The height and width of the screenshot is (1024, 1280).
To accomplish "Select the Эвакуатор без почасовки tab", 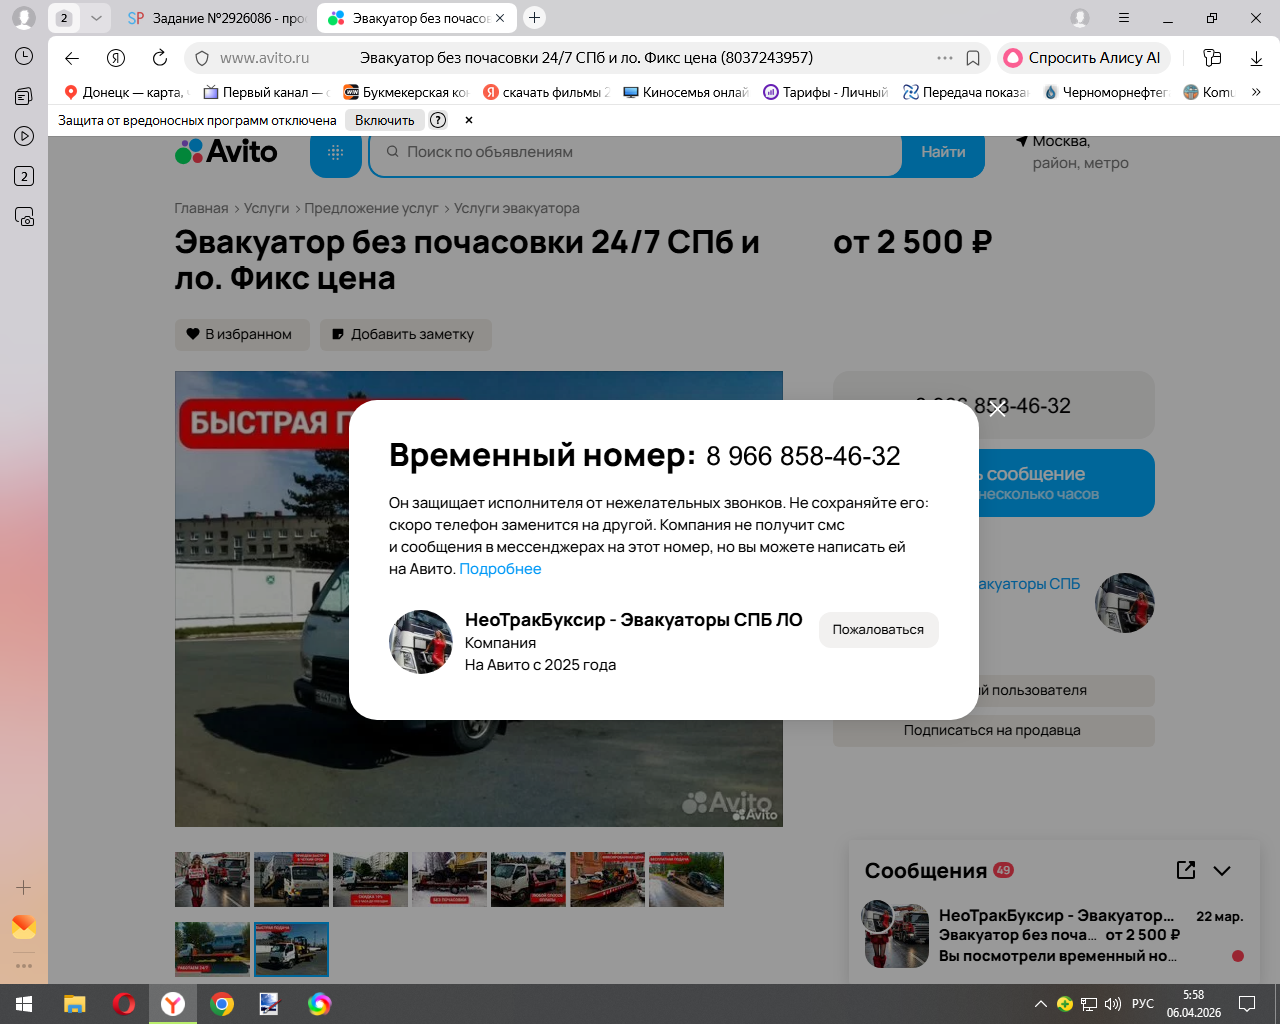I will pyautogui.click(x=410, y=18).
